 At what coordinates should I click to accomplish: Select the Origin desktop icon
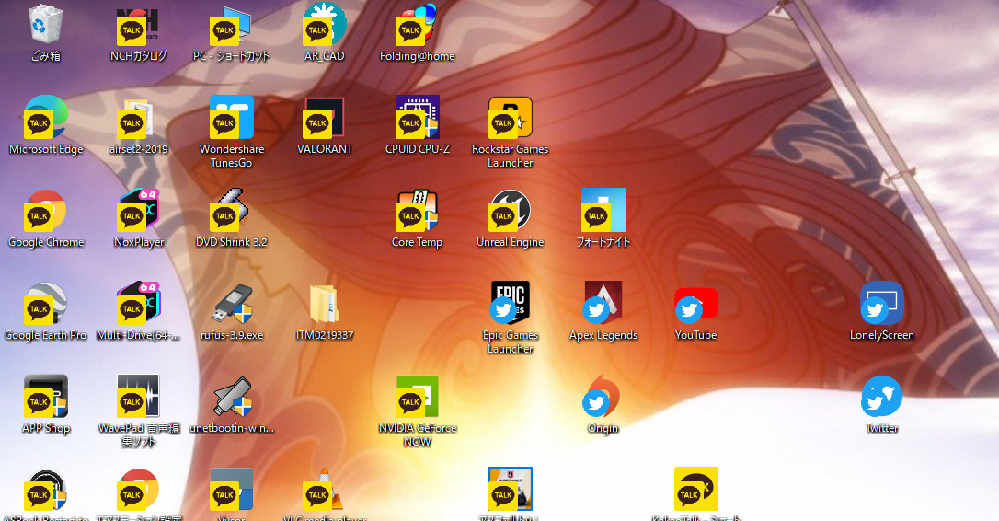tap(601, 396)
